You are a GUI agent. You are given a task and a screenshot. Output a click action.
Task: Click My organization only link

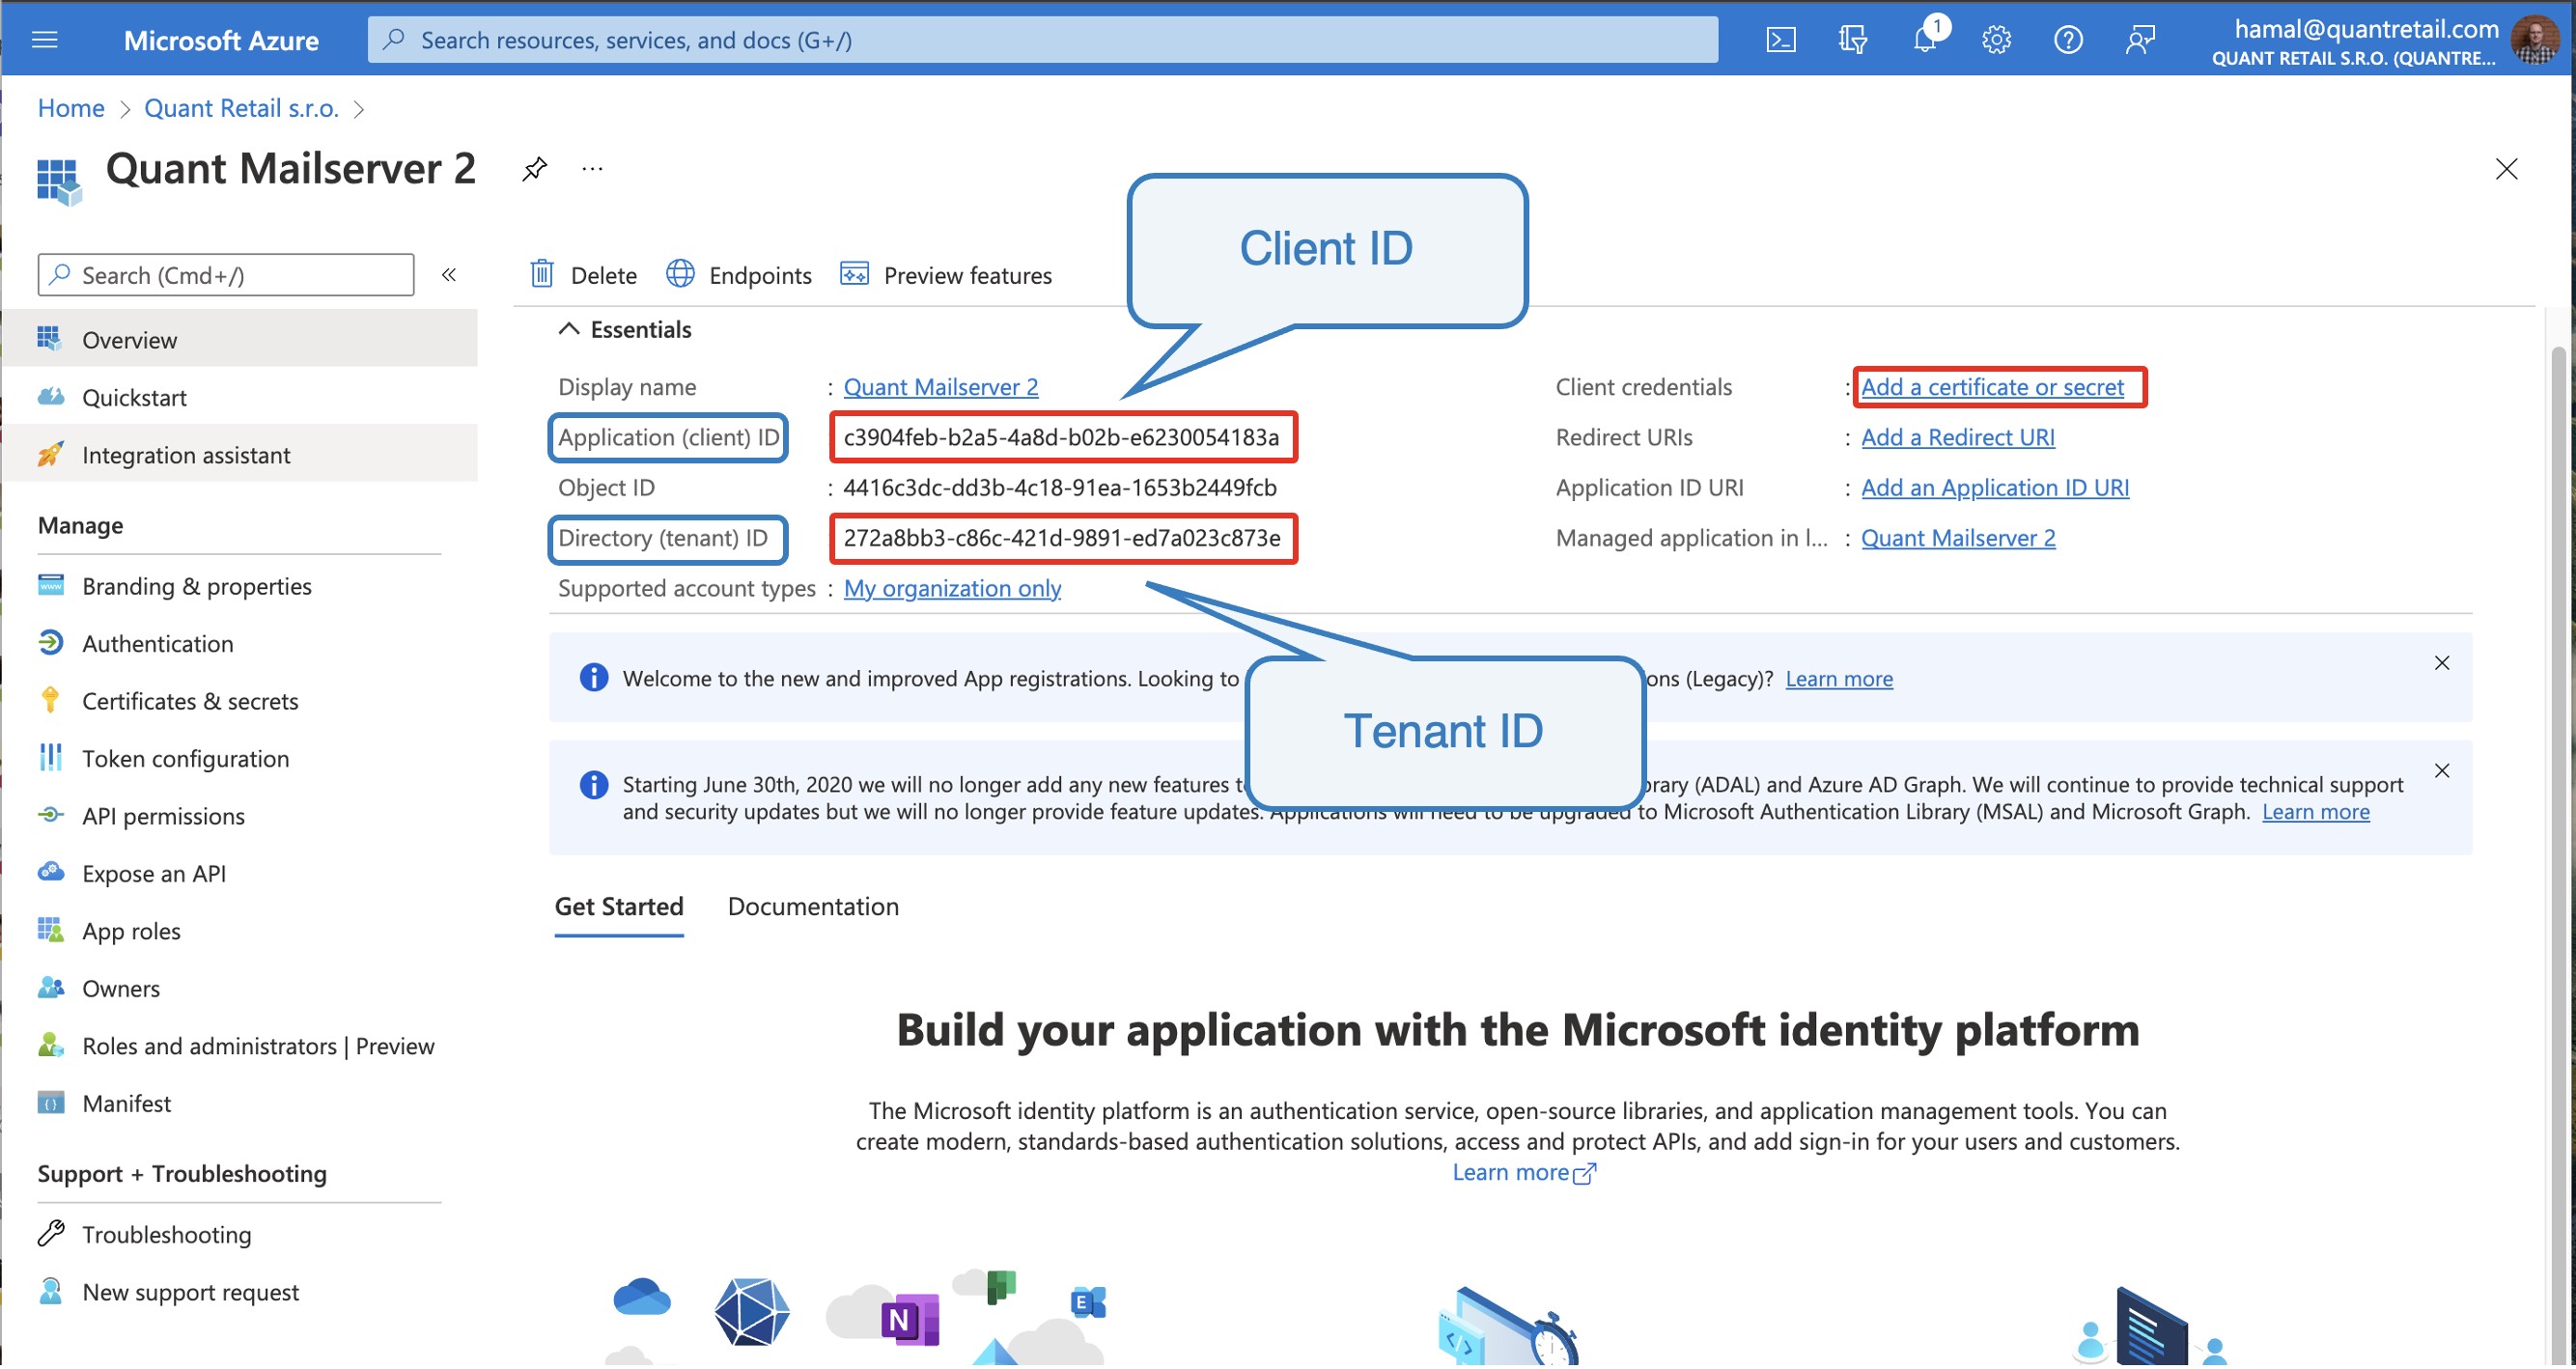(952, 588)
